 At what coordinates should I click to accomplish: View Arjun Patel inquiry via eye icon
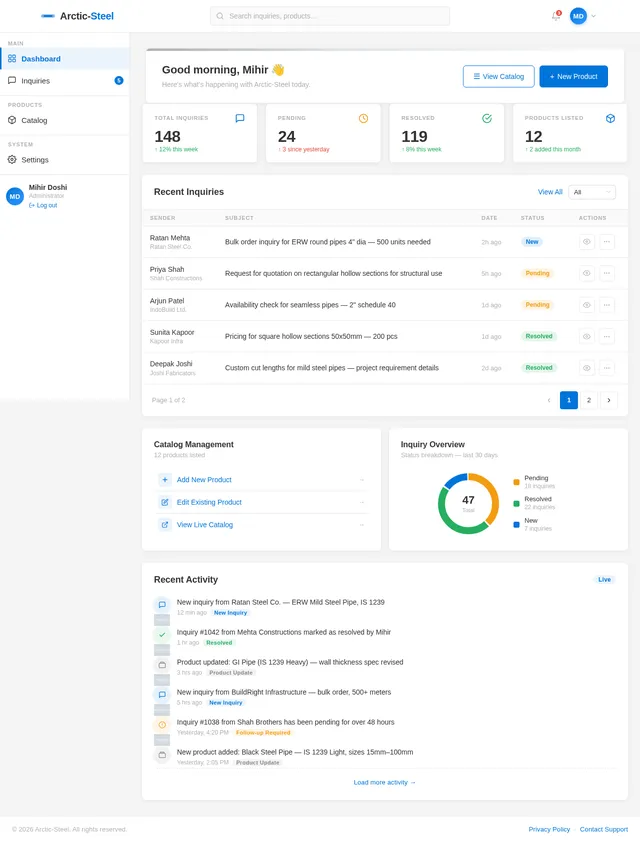[587, 305]
